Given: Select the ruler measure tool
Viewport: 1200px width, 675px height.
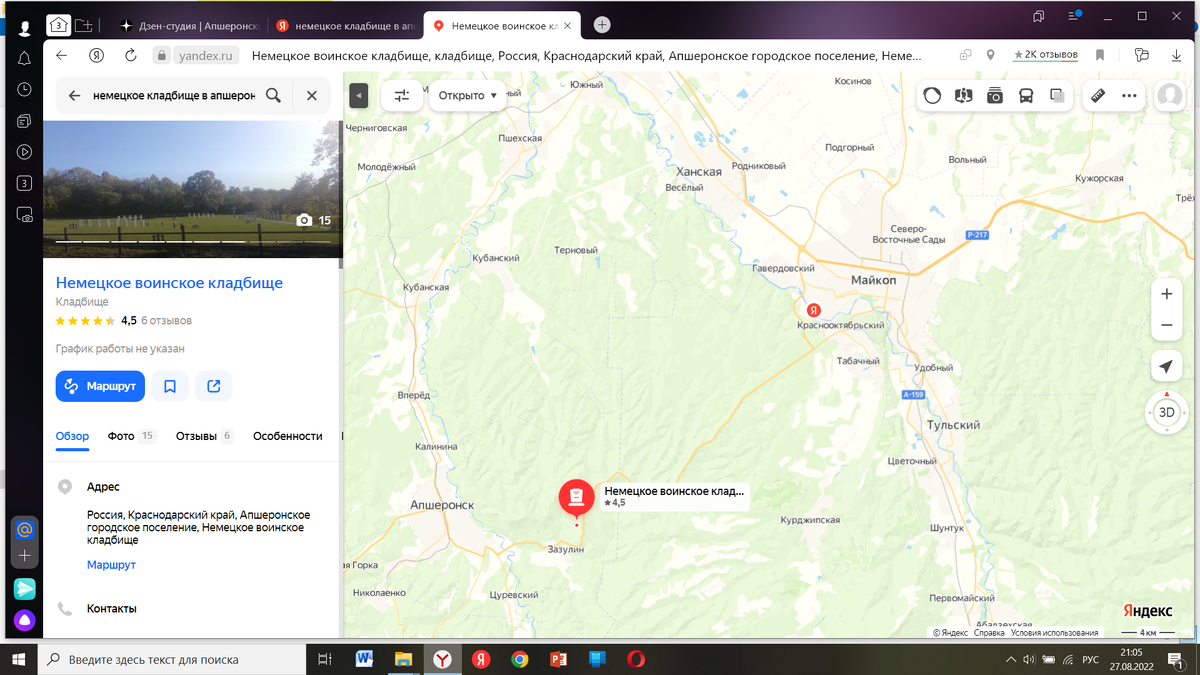Looking at the screenshot, I should [x=1097, y=96].
